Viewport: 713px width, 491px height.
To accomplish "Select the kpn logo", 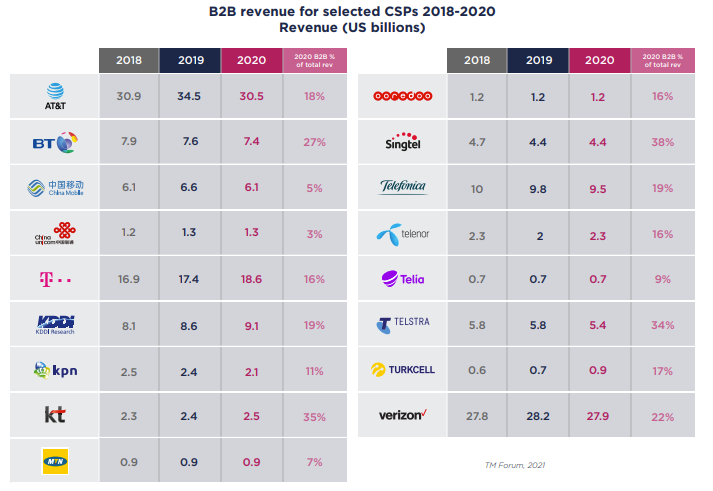I will (55, 371).
